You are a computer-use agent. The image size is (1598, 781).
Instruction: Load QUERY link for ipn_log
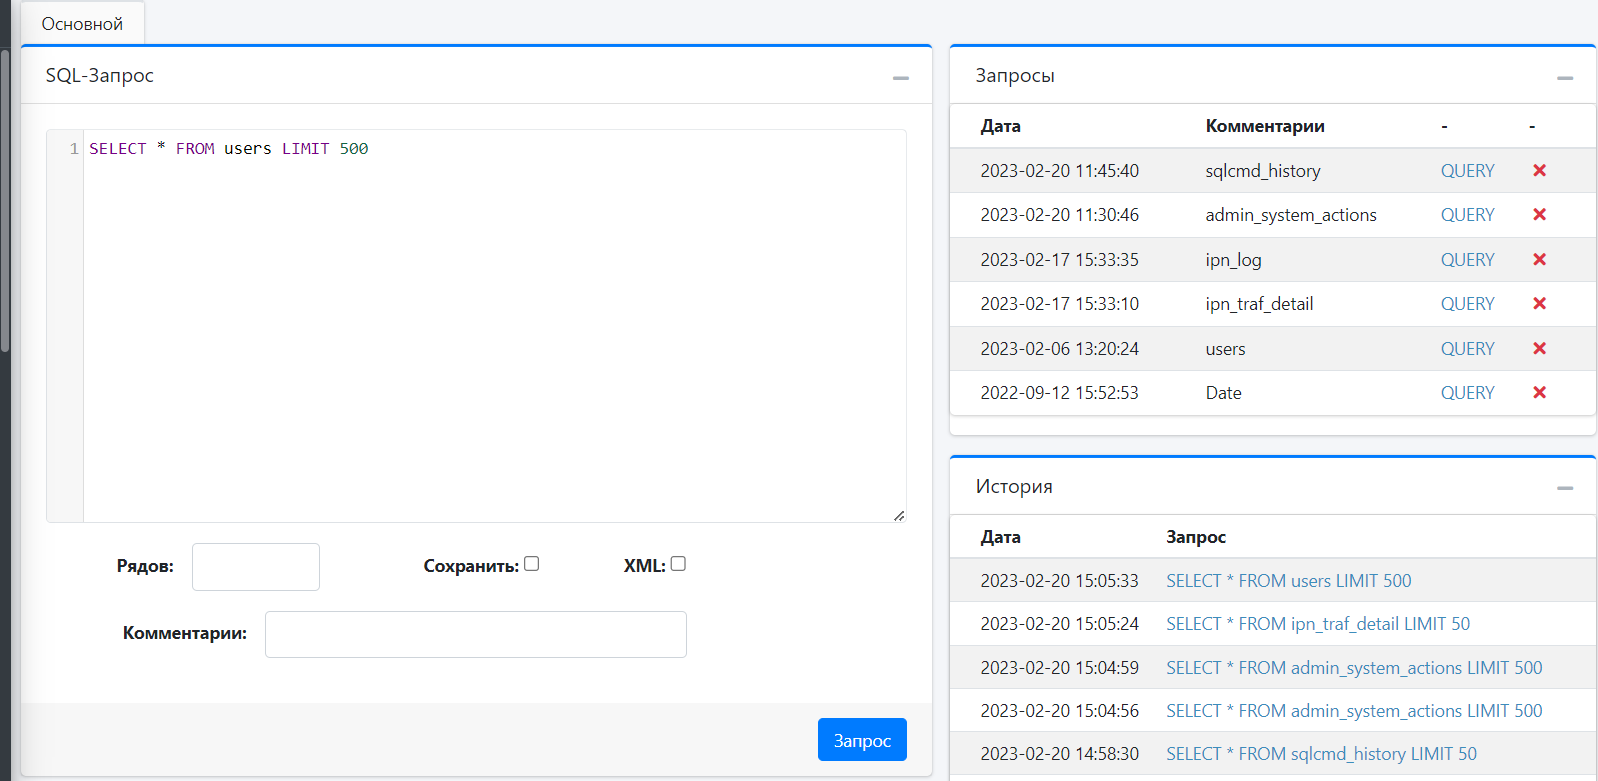click(1467, 260)
